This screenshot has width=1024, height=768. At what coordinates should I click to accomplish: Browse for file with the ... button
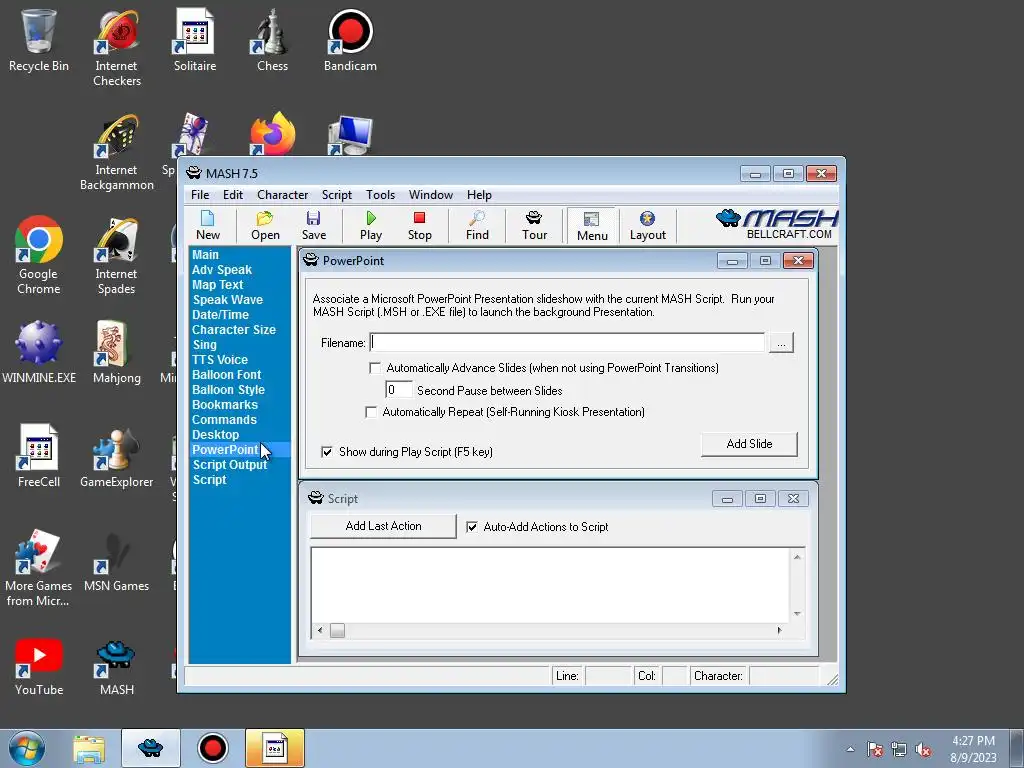point(781,343)
